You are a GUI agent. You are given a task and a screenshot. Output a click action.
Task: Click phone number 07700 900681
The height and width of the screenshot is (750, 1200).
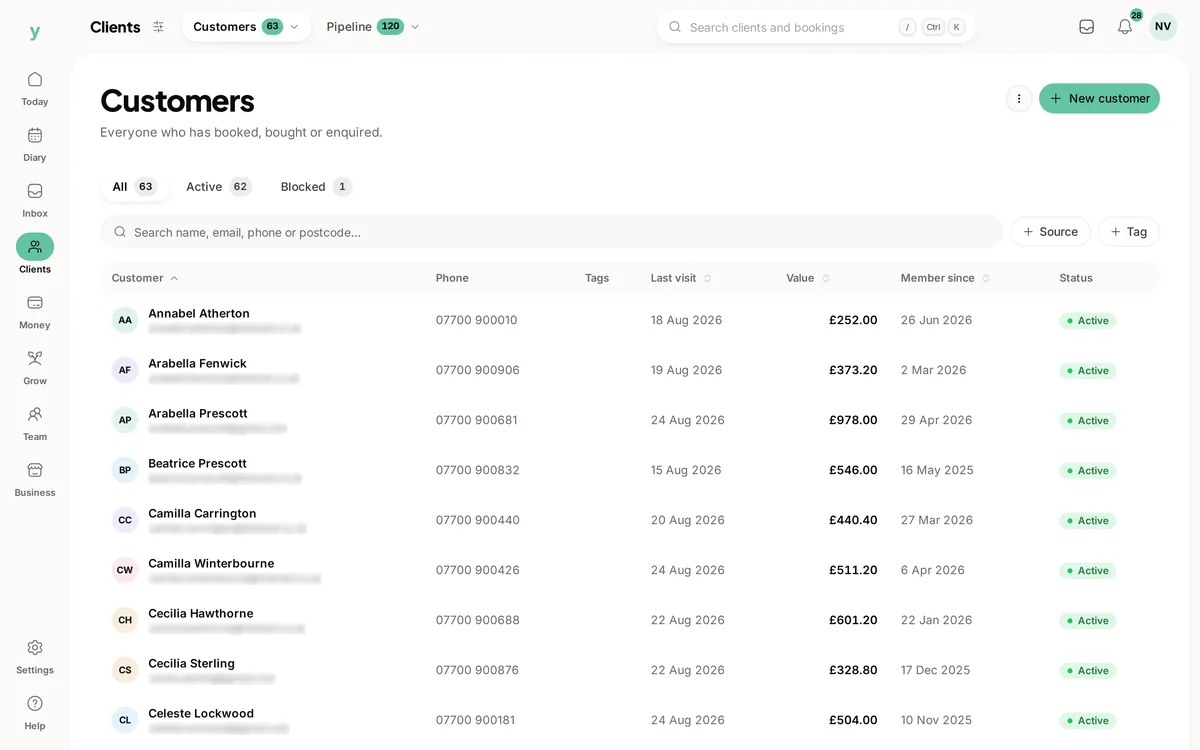476,420
